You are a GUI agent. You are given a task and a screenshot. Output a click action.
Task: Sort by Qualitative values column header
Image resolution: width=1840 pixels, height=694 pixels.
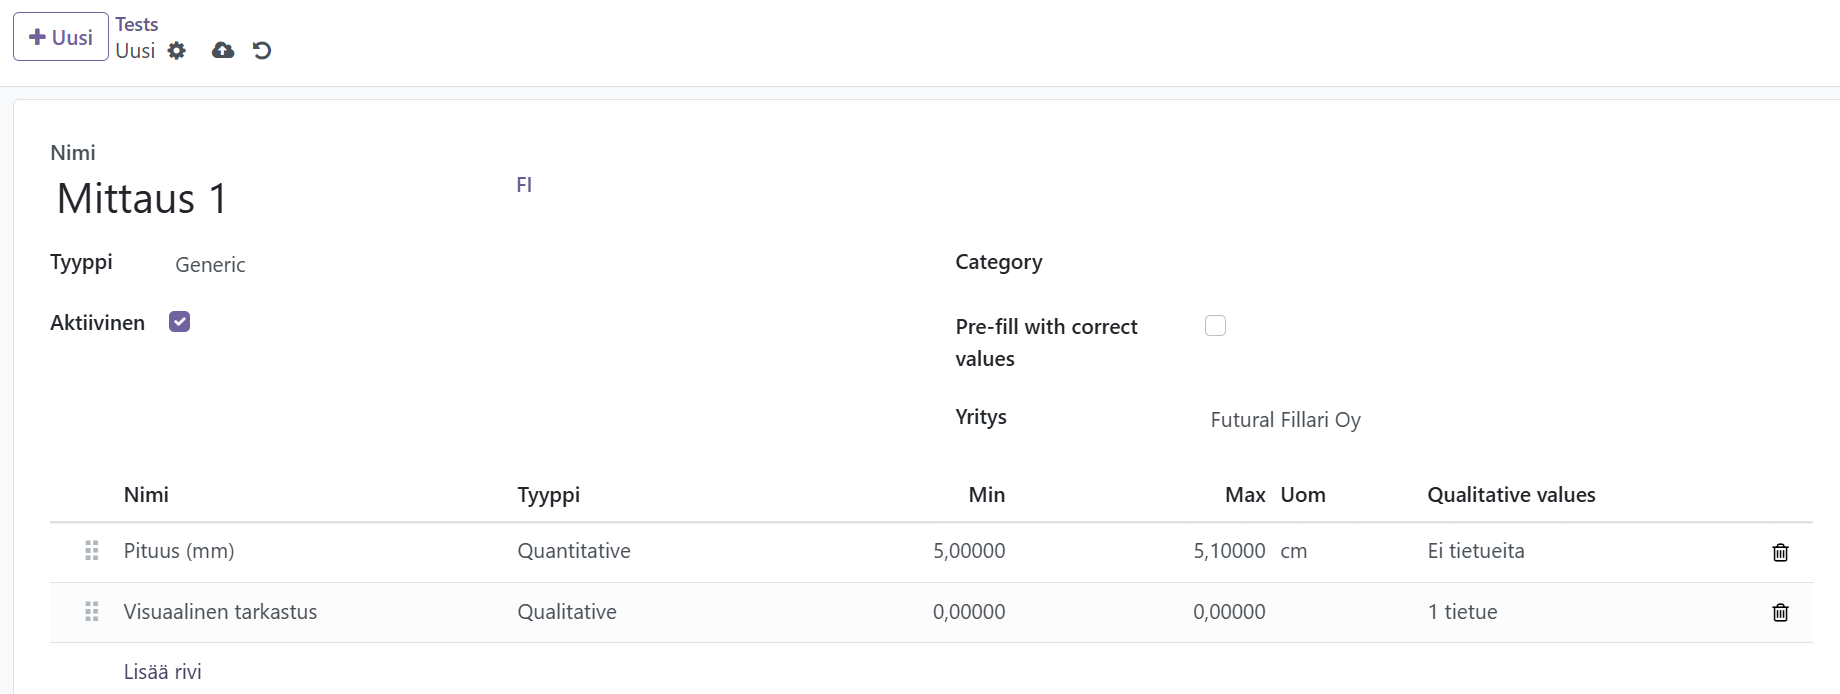tap(1511, 495)
